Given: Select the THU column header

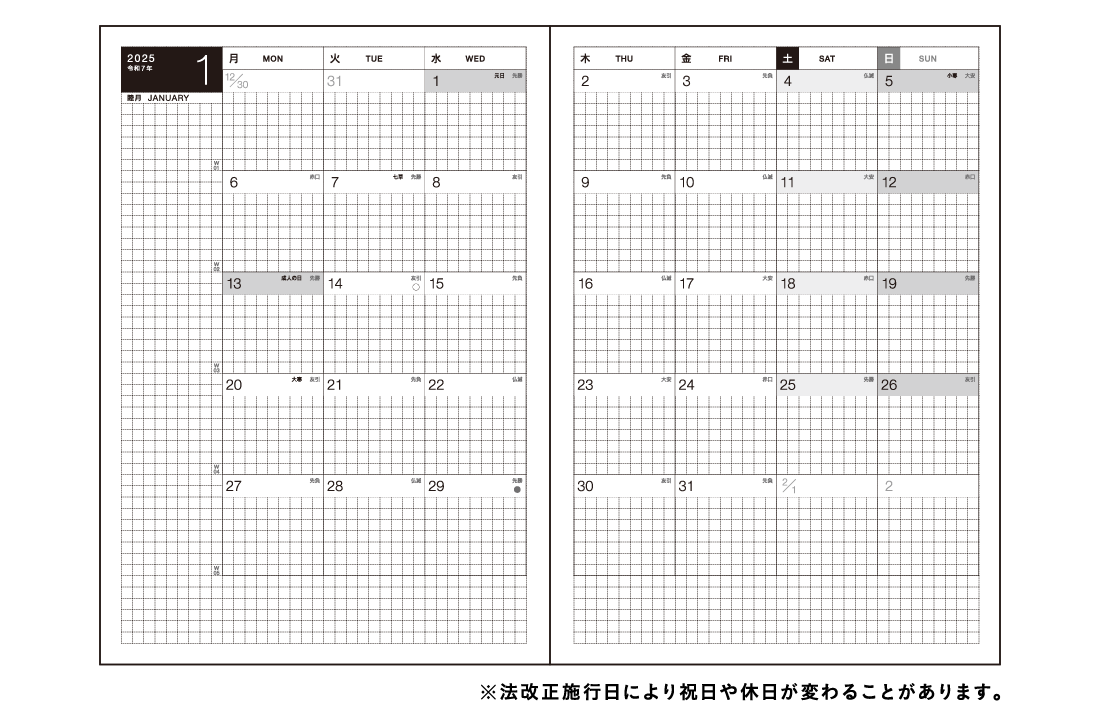Looking at the screenshot, I should pos(624,58).
